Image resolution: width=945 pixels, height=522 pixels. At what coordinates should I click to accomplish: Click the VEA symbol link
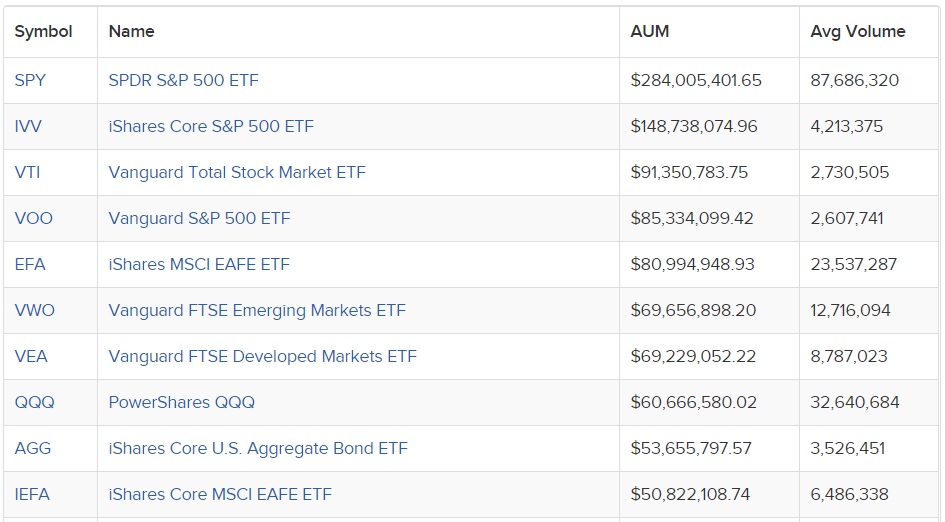pos(31,356)
